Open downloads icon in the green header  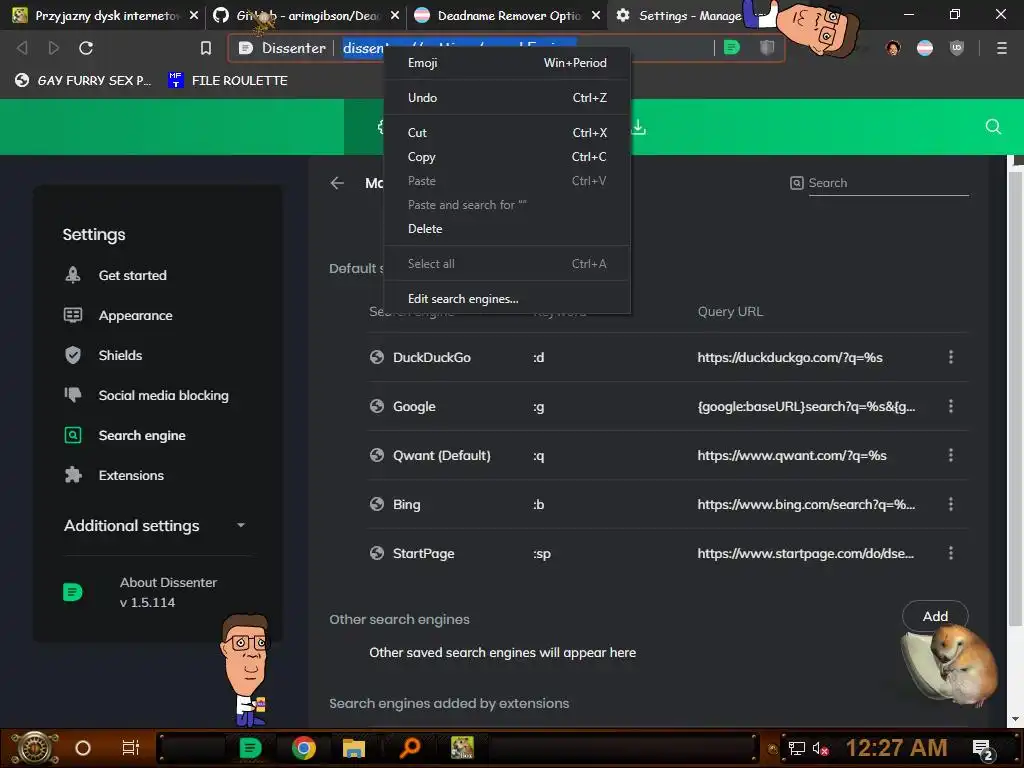tap(639, 127)
